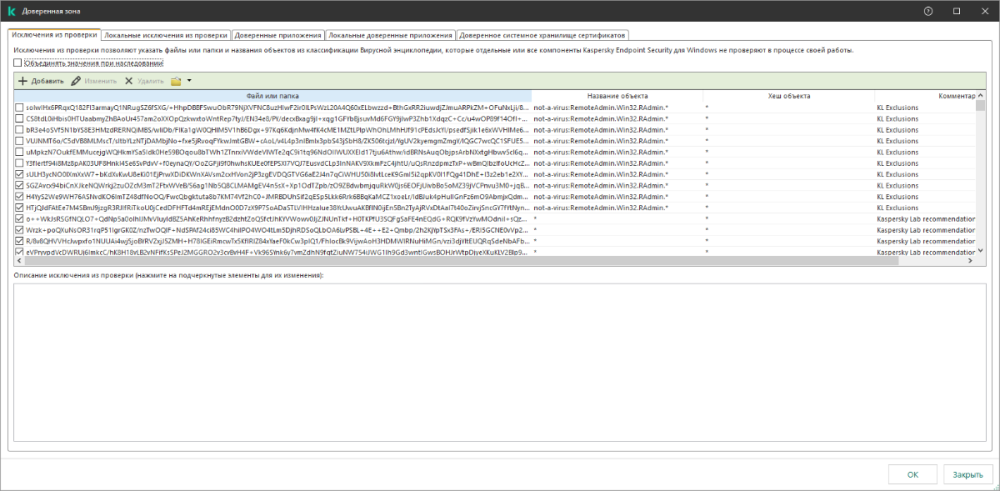Select the file entry starting H4YyS2We9WH76ASNvdKO6
The image size is (1000, 491).
(x=277, y=196)
